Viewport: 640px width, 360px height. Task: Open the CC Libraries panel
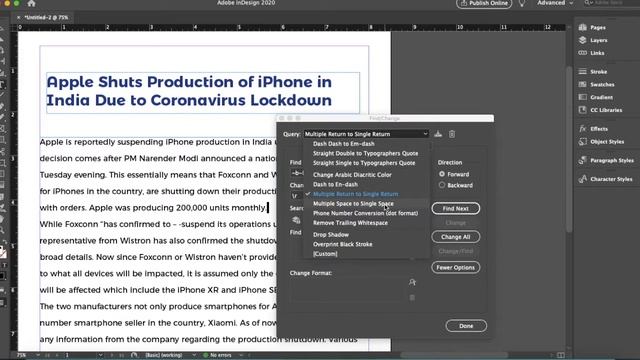[x=600, y=110]
